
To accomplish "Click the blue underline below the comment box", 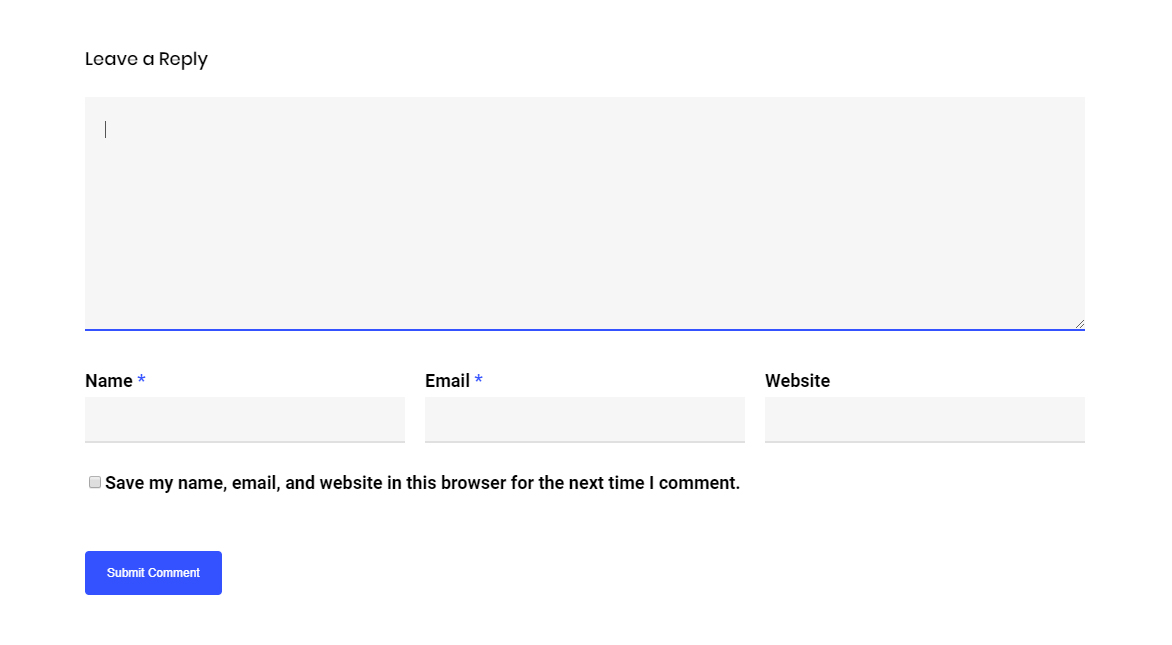I will click(x=584, y=329).
